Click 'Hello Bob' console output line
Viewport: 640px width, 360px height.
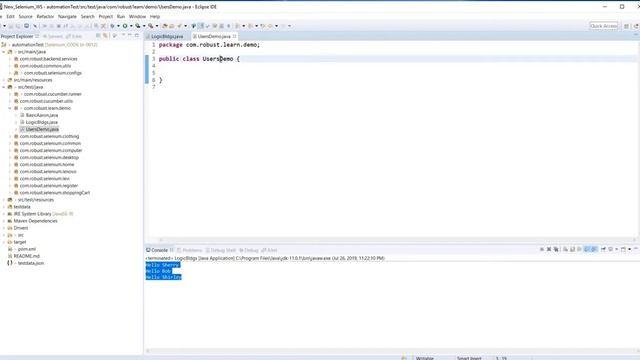point(158,271)
